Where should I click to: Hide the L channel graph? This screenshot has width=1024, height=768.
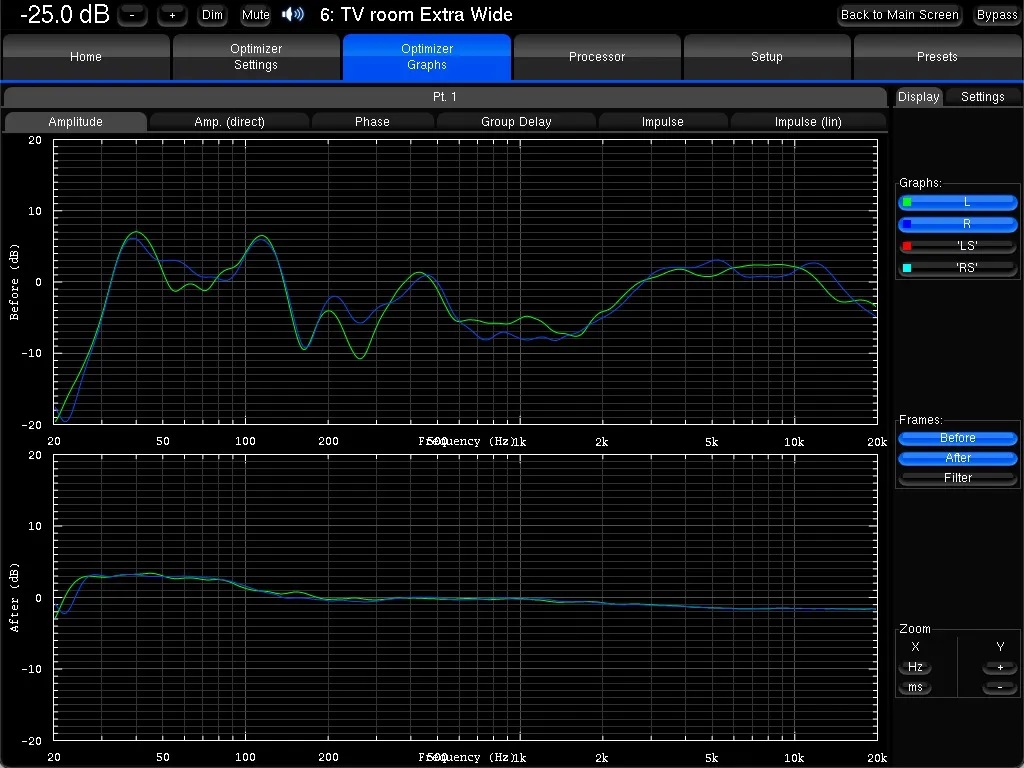coord(958,202)
